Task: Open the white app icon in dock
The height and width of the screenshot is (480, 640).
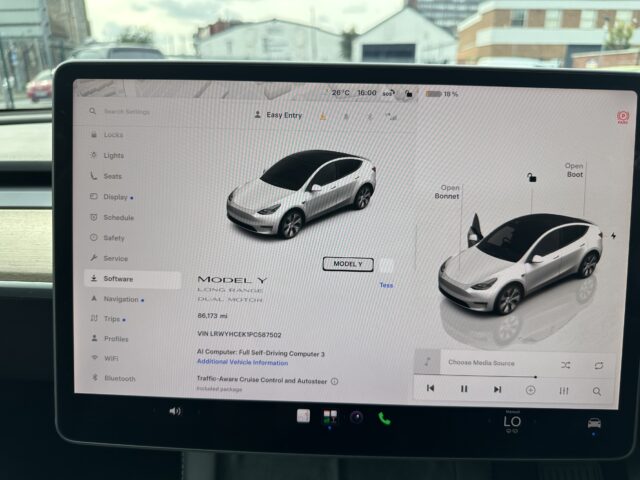Action: click(303, 416)
